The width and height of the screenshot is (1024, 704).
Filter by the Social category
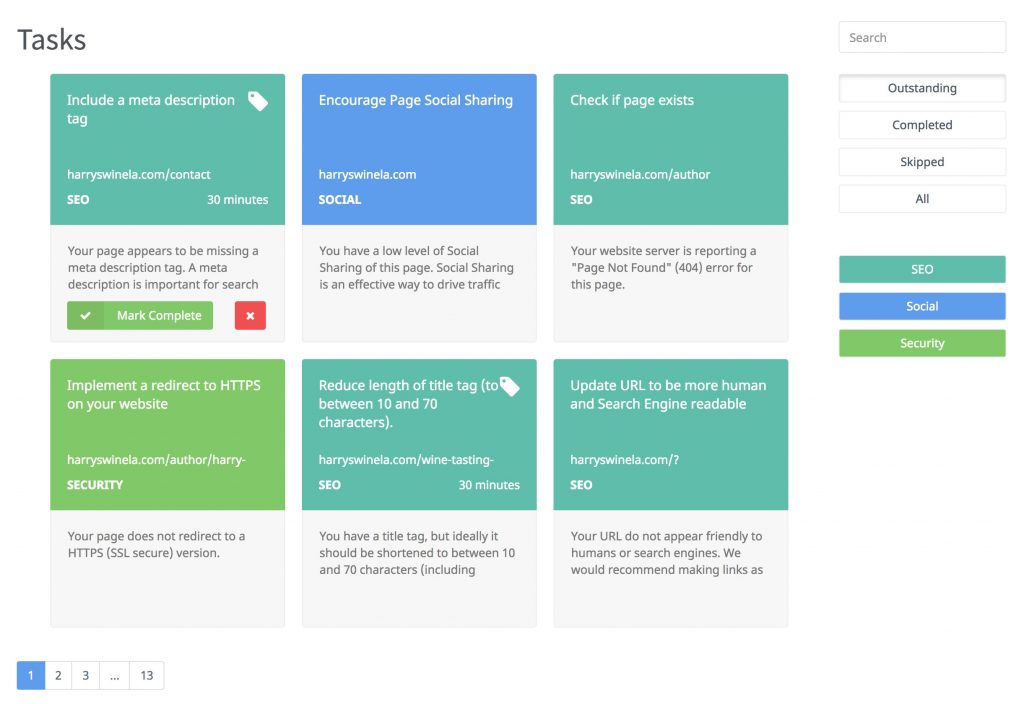coord(921,306)
